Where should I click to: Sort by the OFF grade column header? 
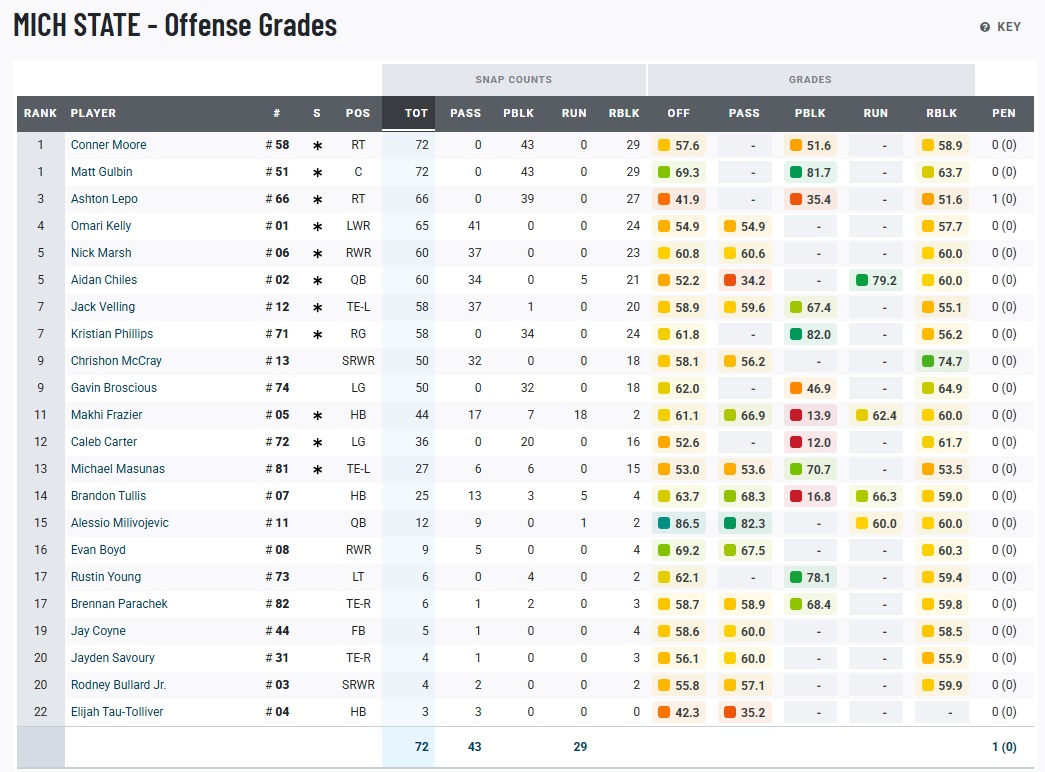pyautogui.click(x=679, y=113)
